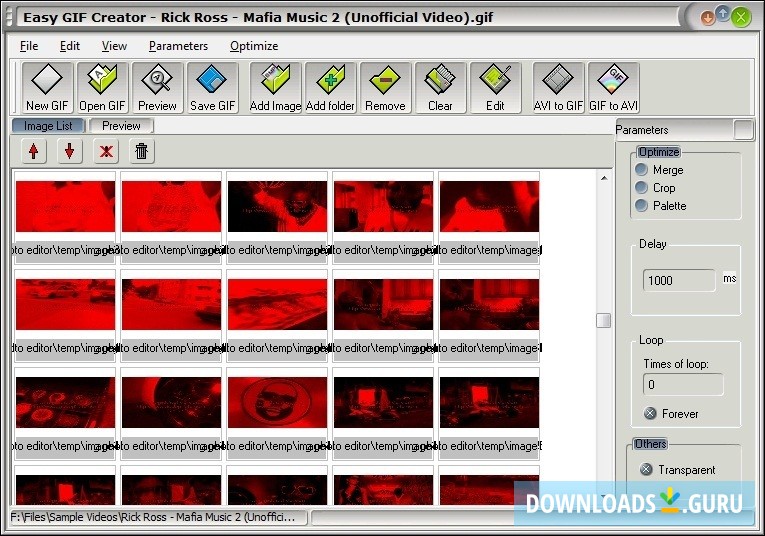Viewport: 765px width, 536px height.
Task: Select the fifth thumbnail in row two
Action: click(x=489, y=304)
